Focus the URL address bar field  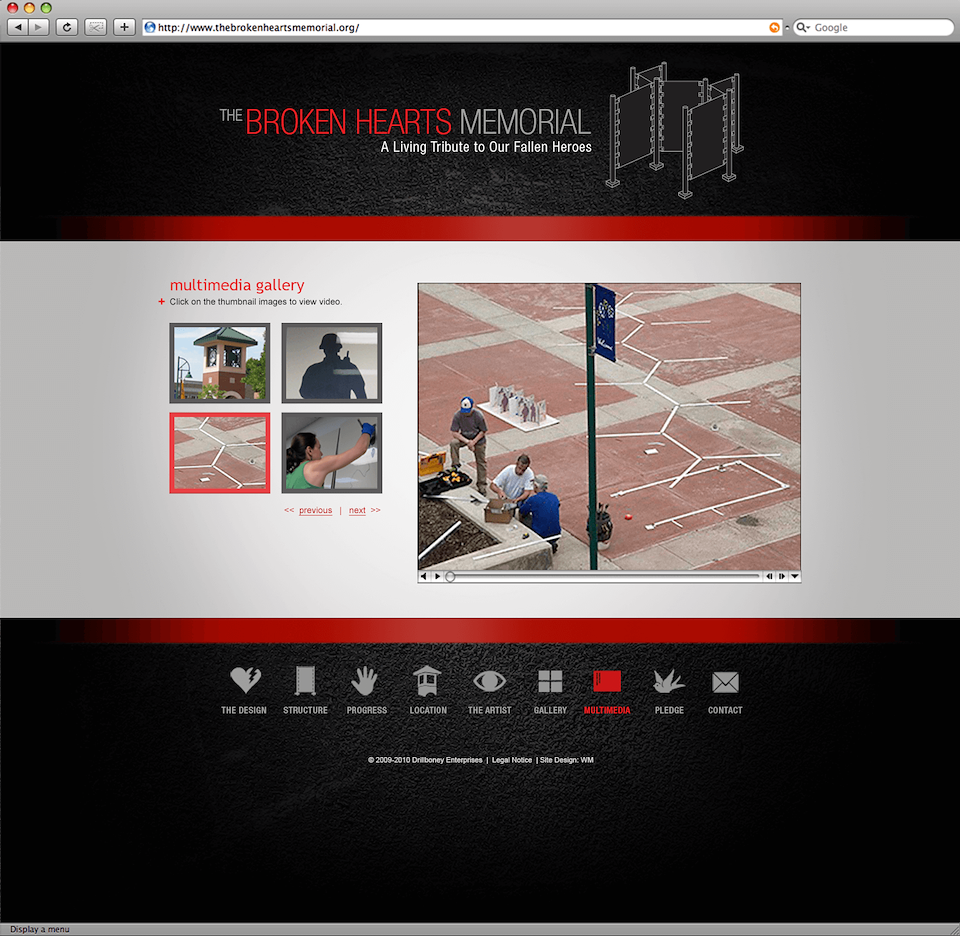pyautogui.click(x=462, y=28)
